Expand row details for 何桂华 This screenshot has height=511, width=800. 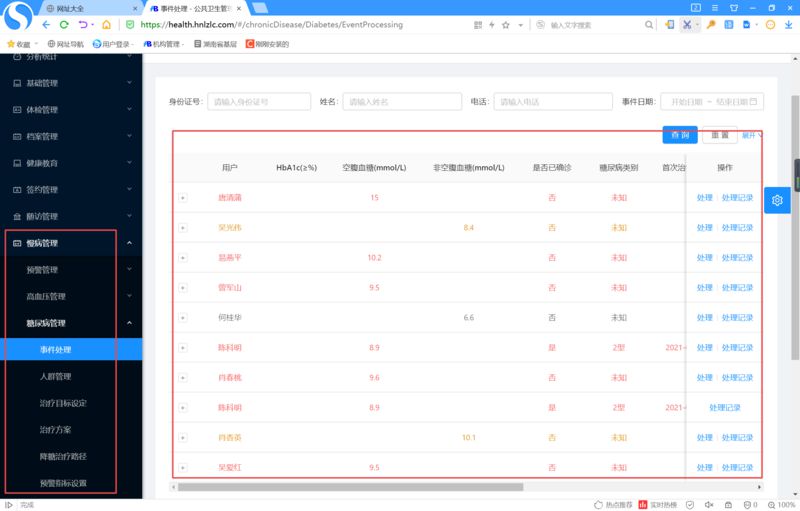pyautogui.click(x=183, y=317)
